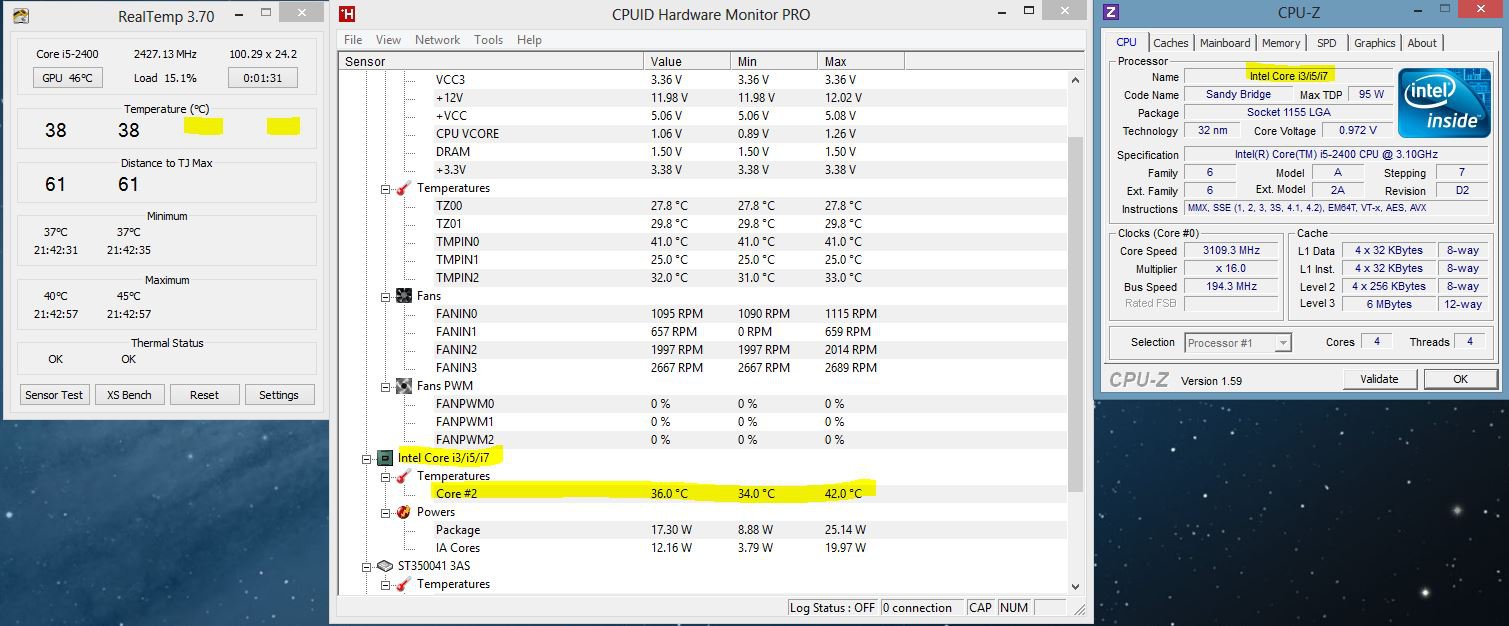Click the Temperatures thermometer icon under TZ00 group

tap(401, 188)
